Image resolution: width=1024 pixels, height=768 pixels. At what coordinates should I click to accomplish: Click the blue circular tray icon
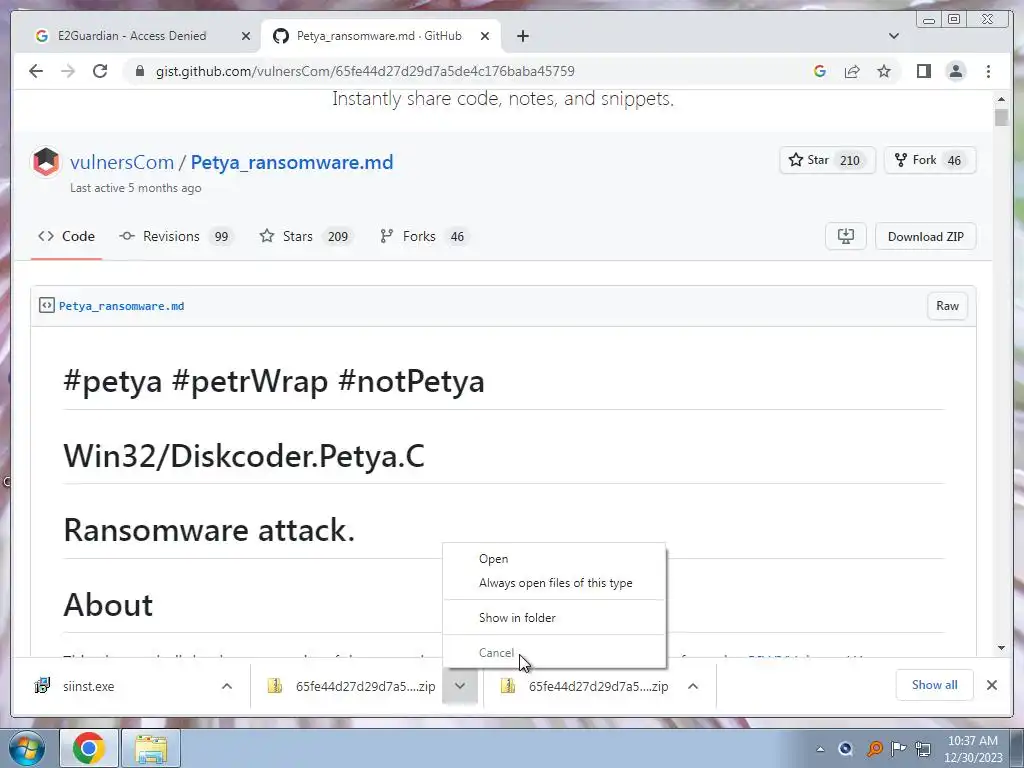[846, 748]
